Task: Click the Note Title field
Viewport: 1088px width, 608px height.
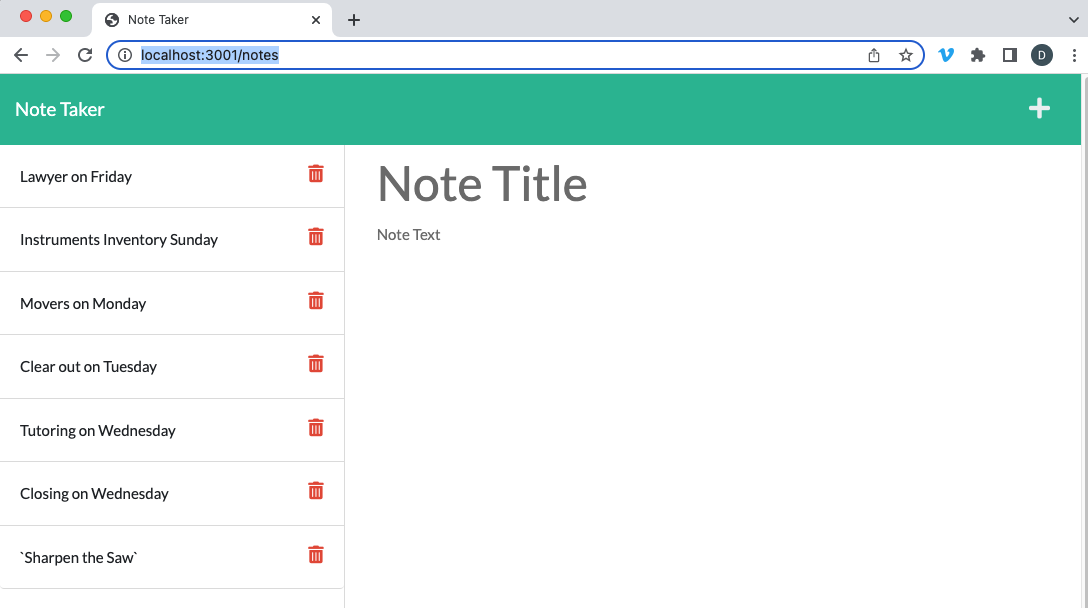Action: 483,185
